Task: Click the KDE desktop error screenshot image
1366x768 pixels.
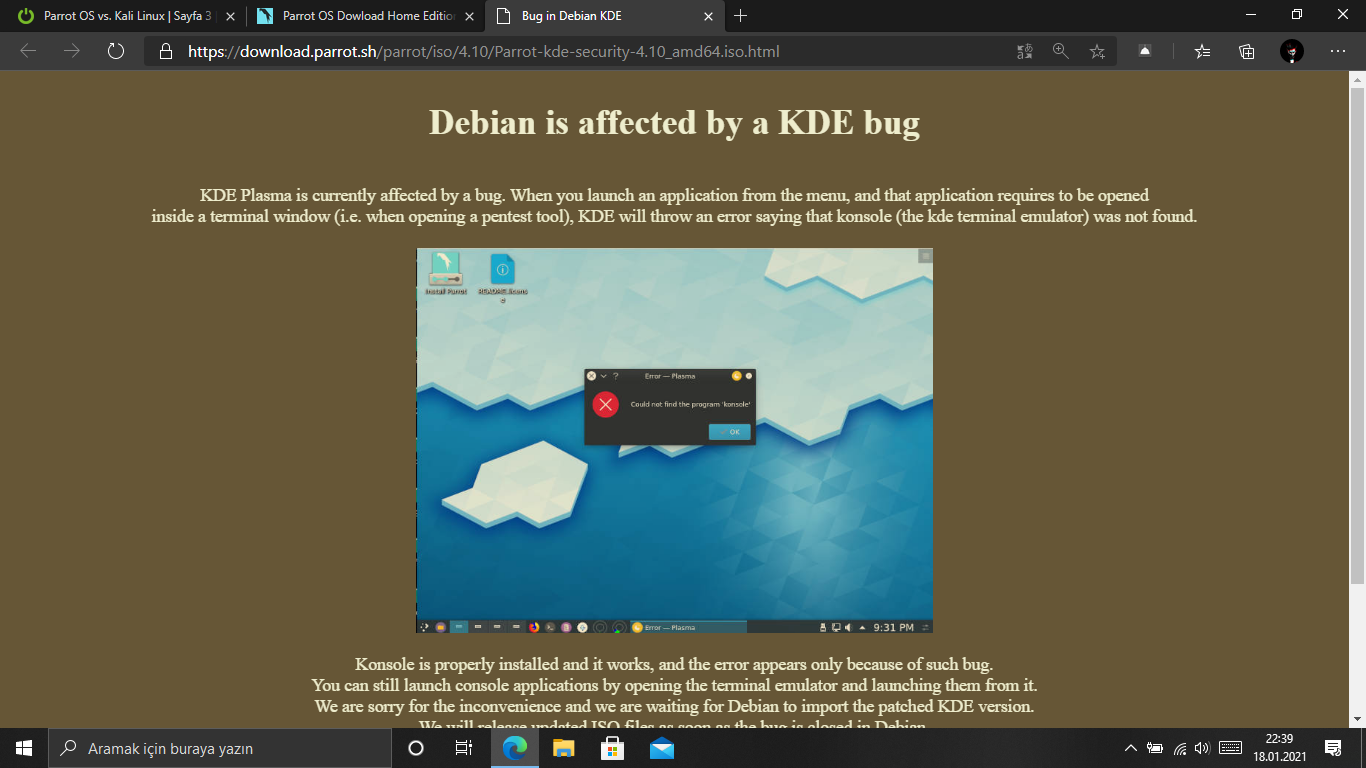Action: click(674, 440)
